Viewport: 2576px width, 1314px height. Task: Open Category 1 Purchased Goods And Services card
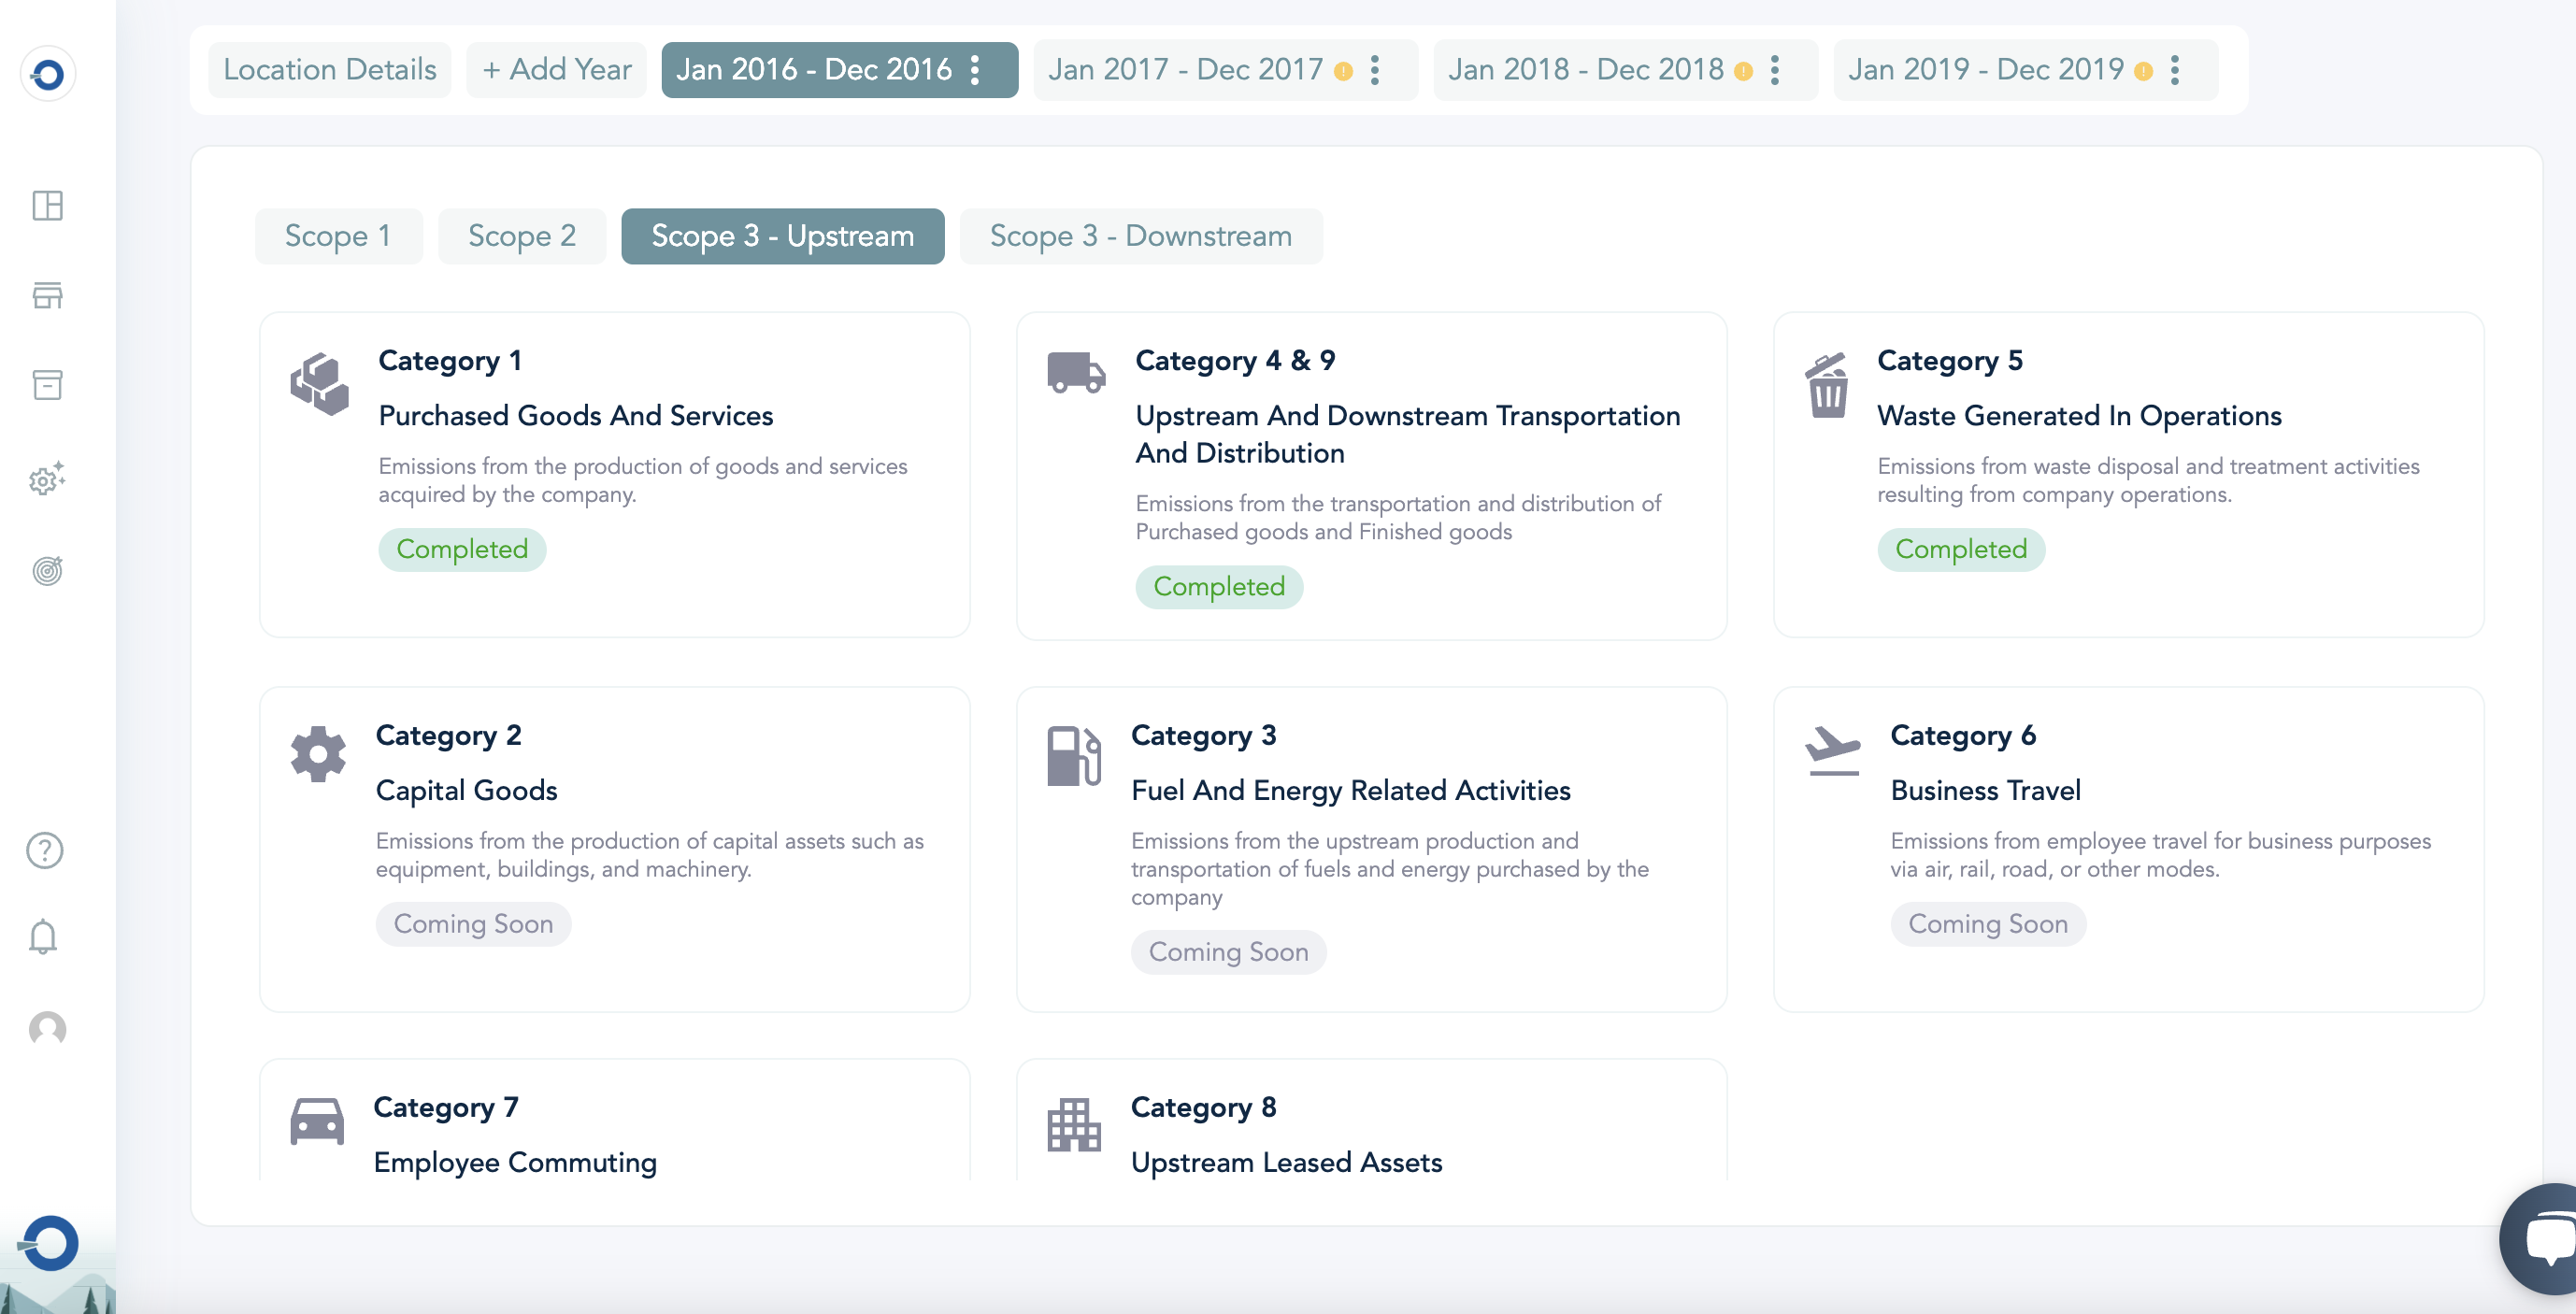coord(614,474)
